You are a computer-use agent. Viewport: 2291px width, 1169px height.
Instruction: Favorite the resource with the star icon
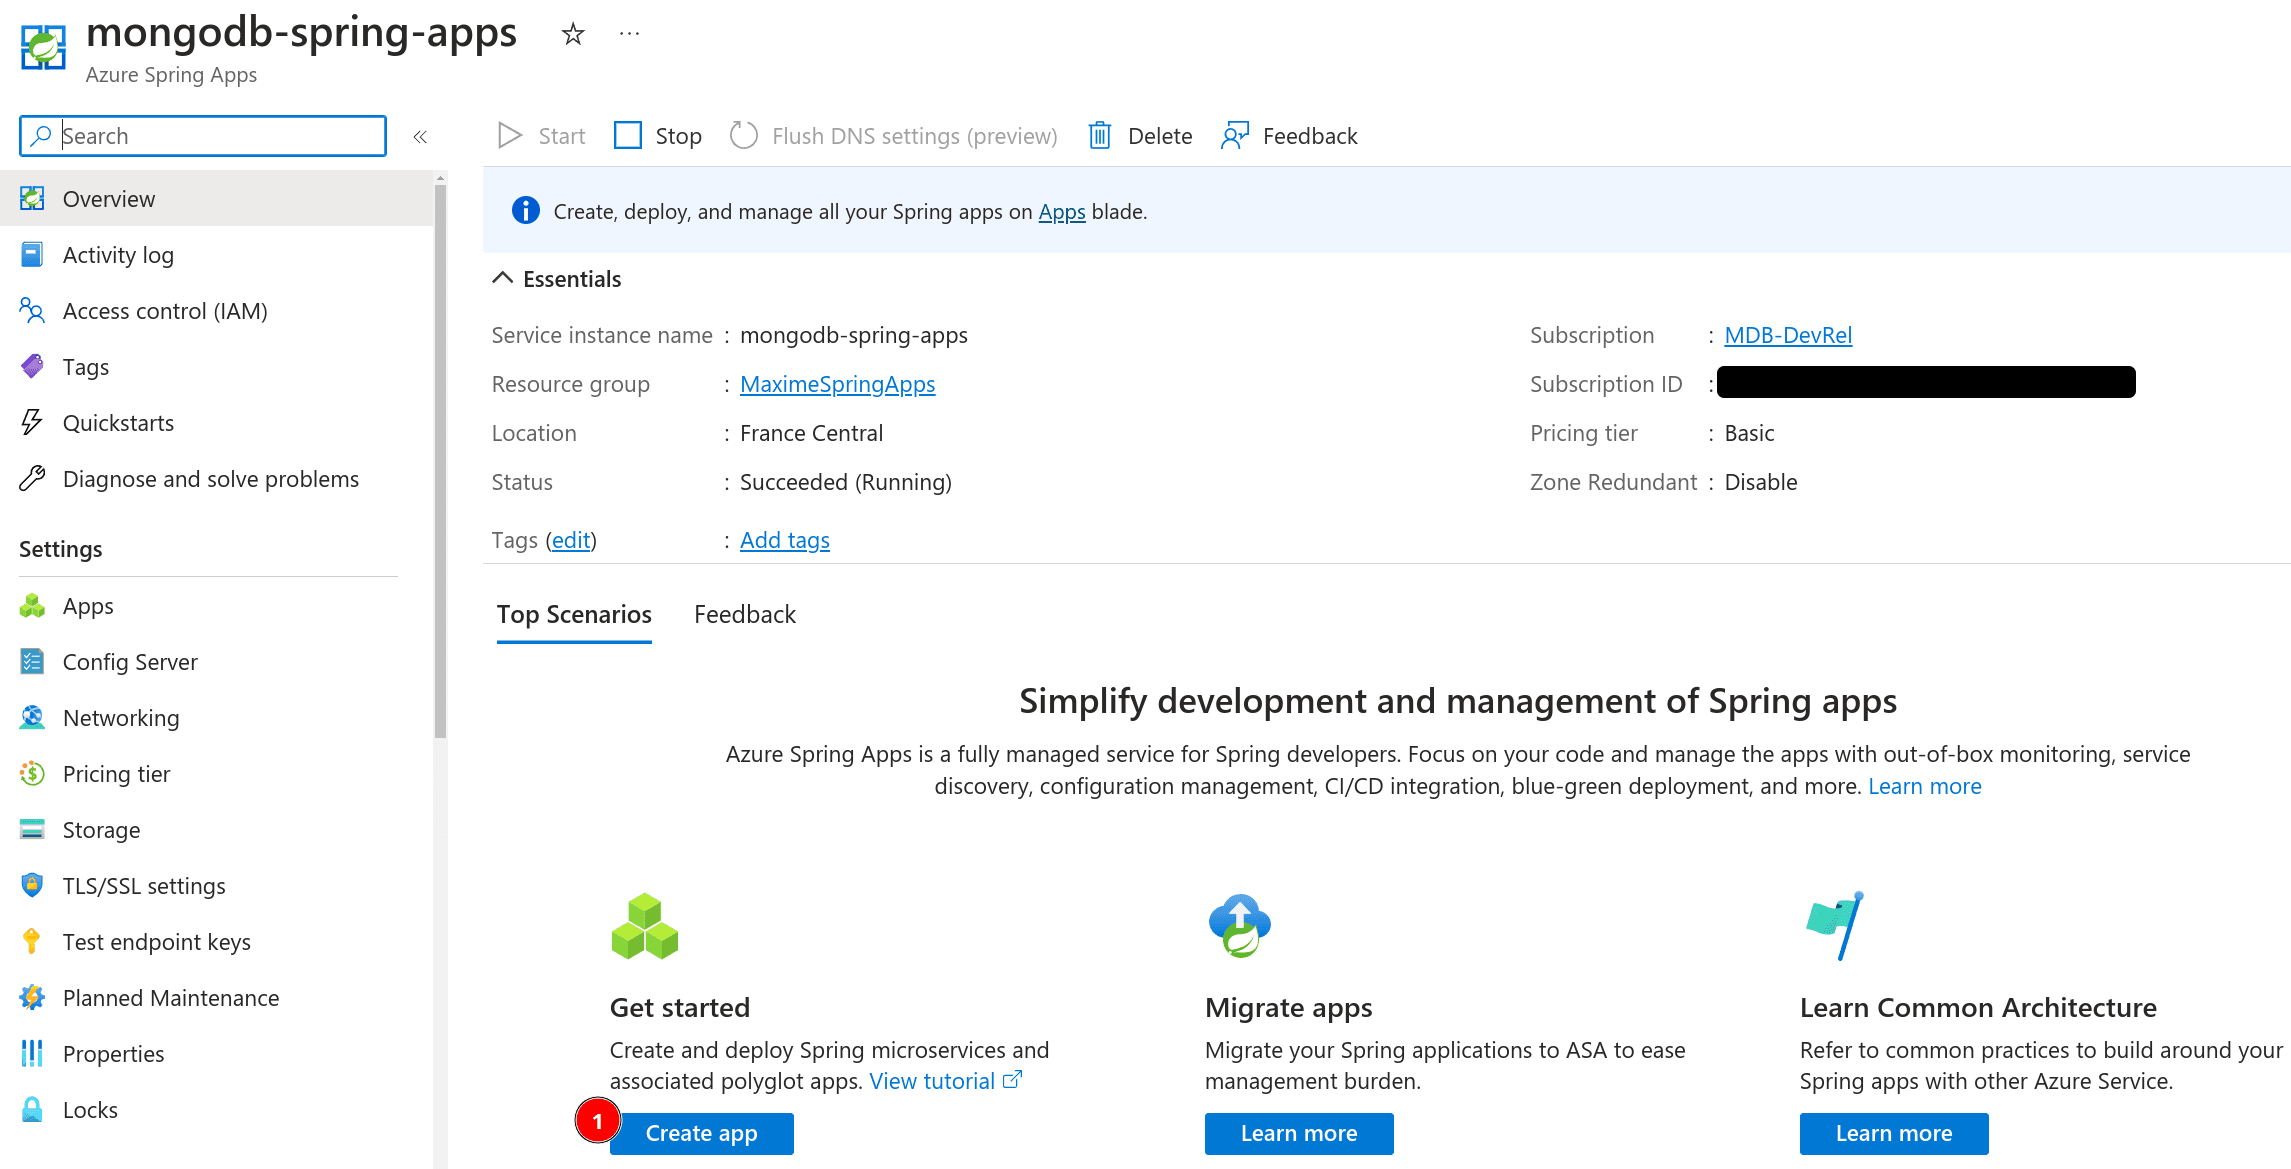572,34
